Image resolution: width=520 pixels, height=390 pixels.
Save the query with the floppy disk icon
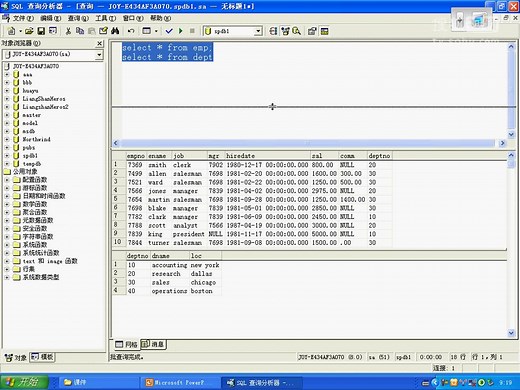(x=41, y=31)
